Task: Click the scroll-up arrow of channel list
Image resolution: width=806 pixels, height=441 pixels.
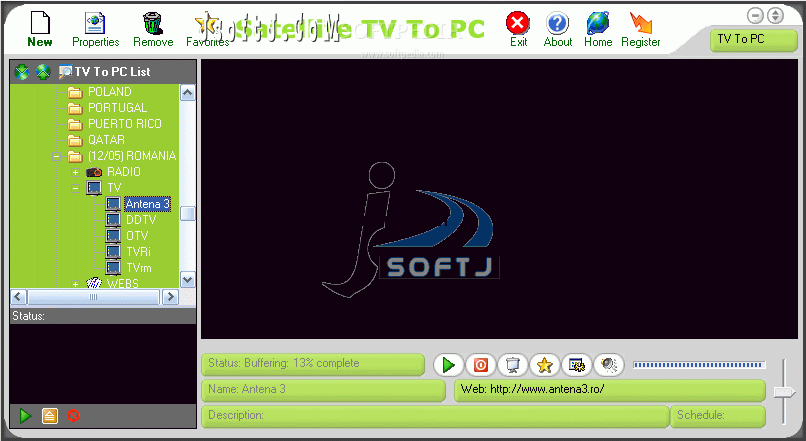Action: [x=188, y=93]
